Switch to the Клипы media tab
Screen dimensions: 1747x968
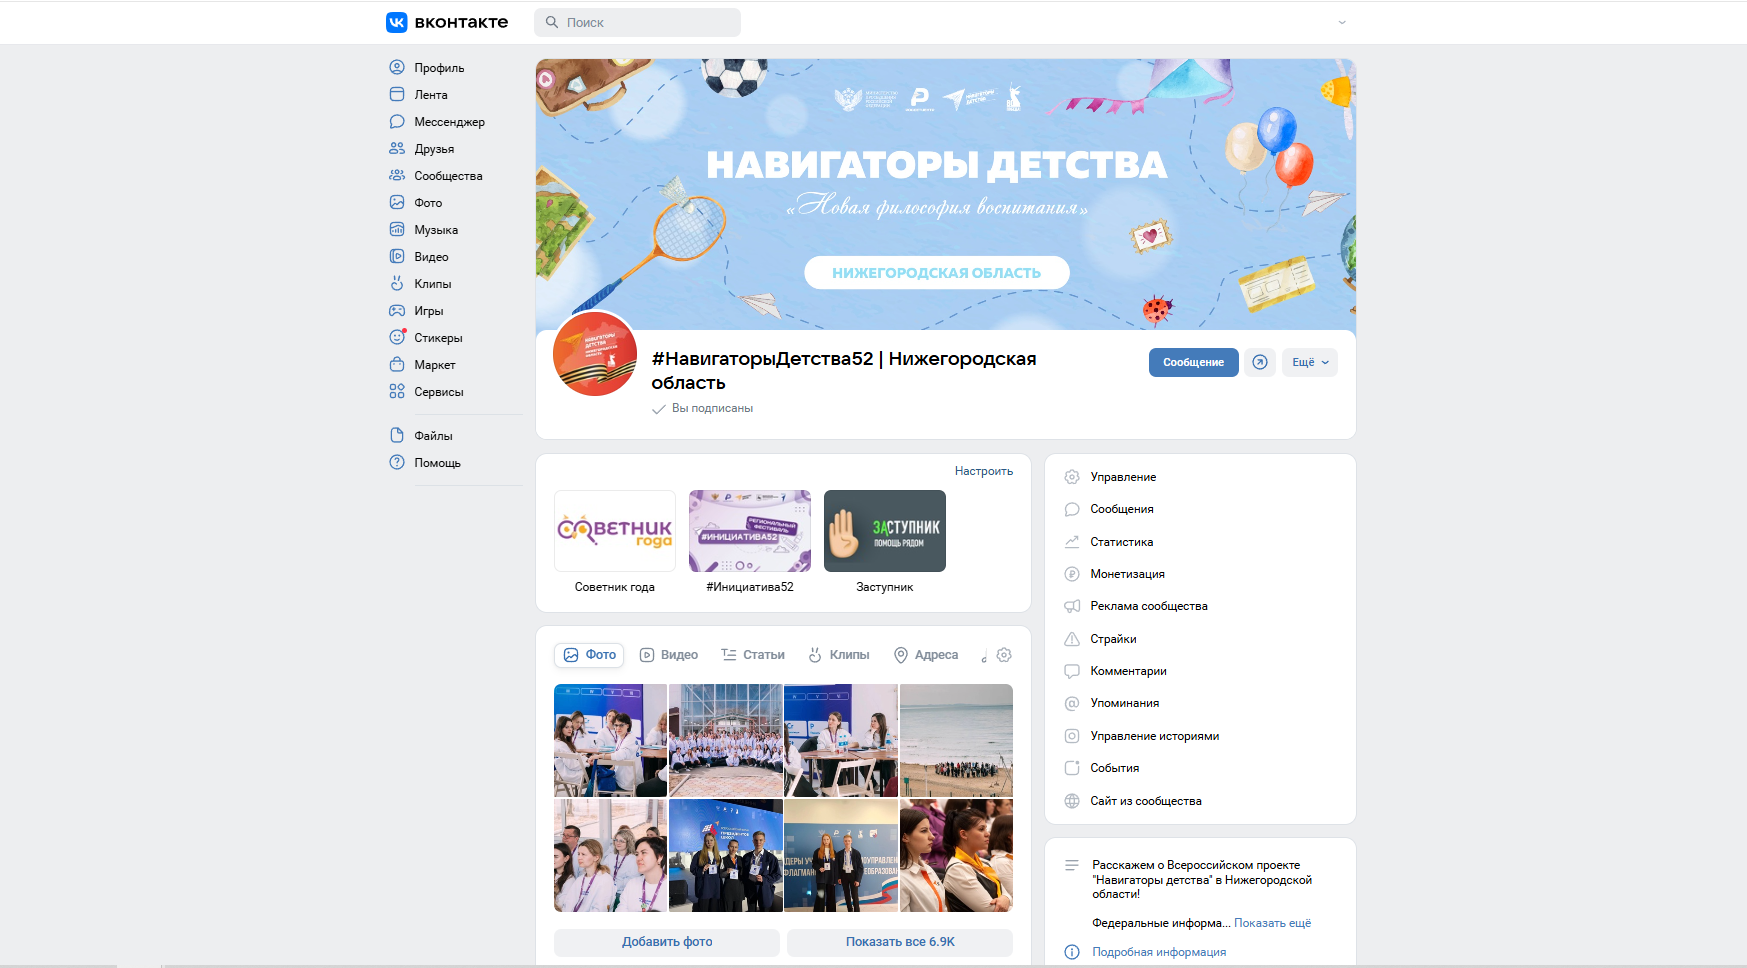tap(839, 655)
